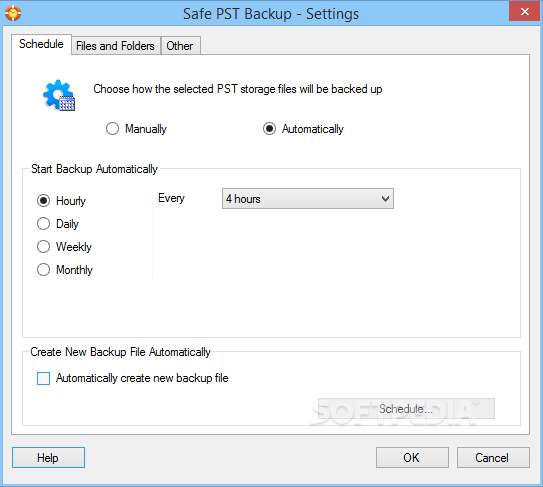Image resolution: width=543 pixels, height=487 pixels.
Task: Open the 4 hours interval dropdown
Action: [308, 199]
